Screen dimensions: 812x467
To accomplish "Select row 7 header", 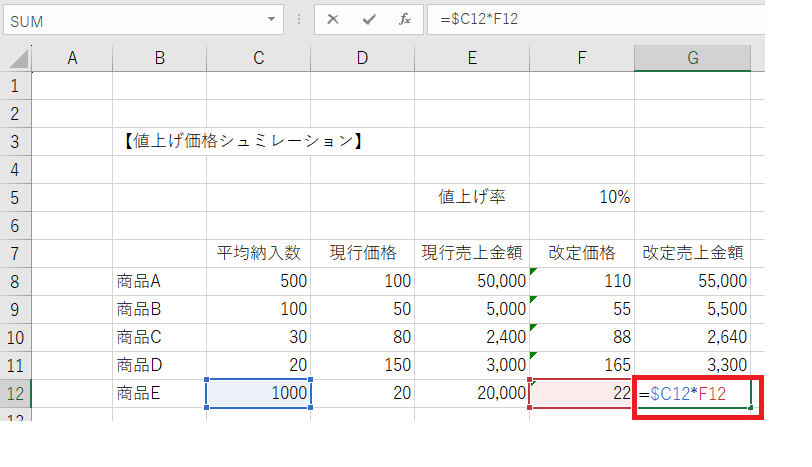I will coord(15,253).
